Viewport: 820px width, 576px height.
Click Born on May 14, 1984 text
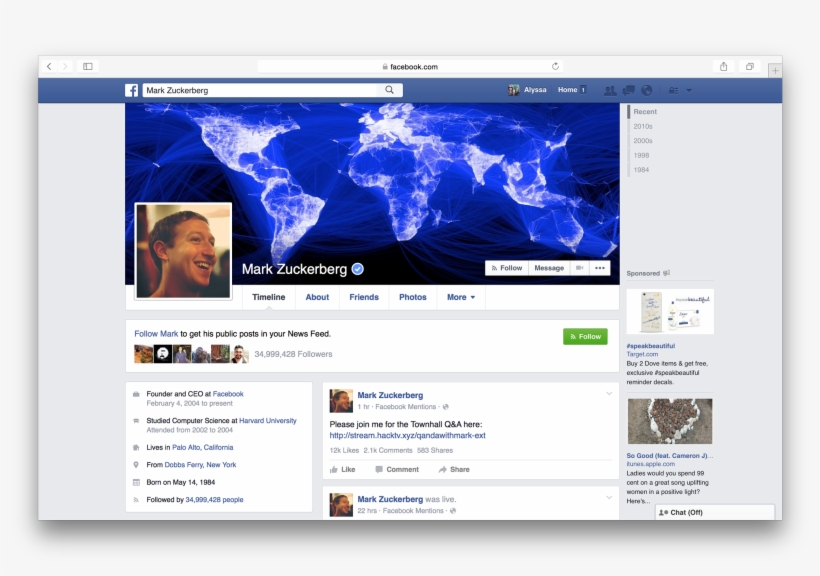[x=180, y=482]
